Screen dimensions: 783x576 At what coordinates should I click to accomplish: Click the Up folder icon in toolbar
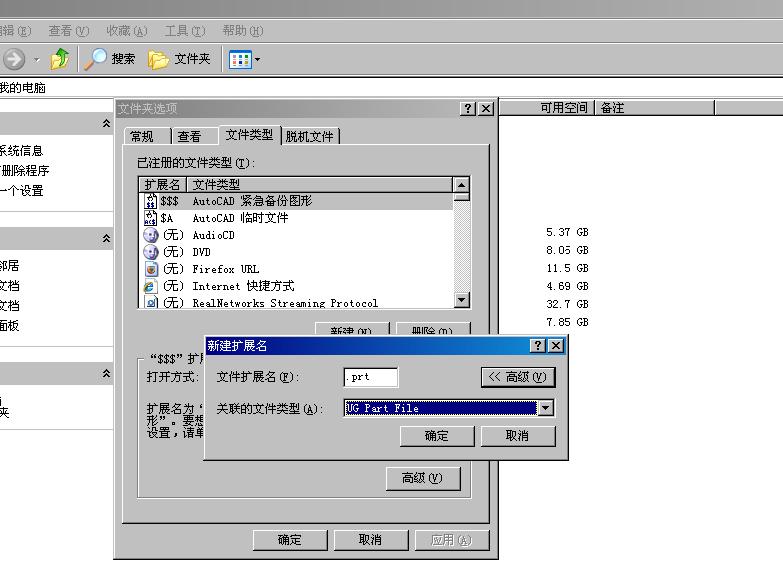pyautogui.click(x=60, y=59)
